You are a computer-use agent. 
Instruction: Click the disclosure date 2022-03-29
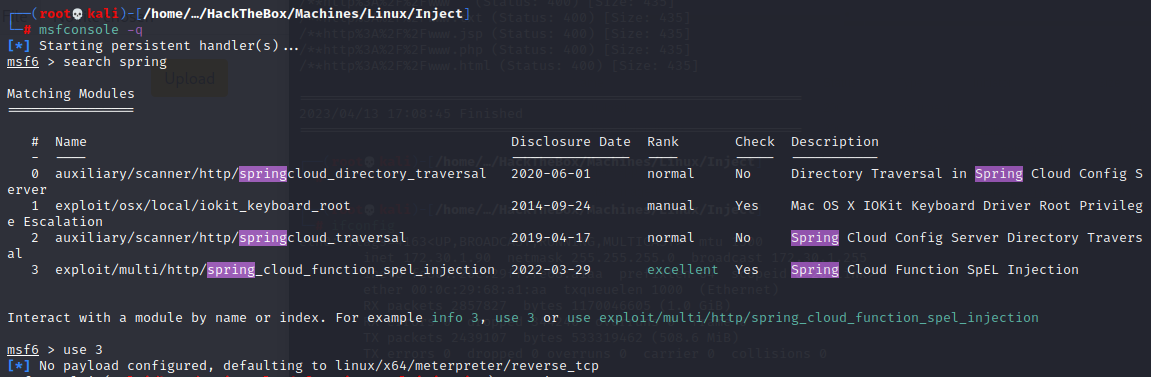pos(551,270)
